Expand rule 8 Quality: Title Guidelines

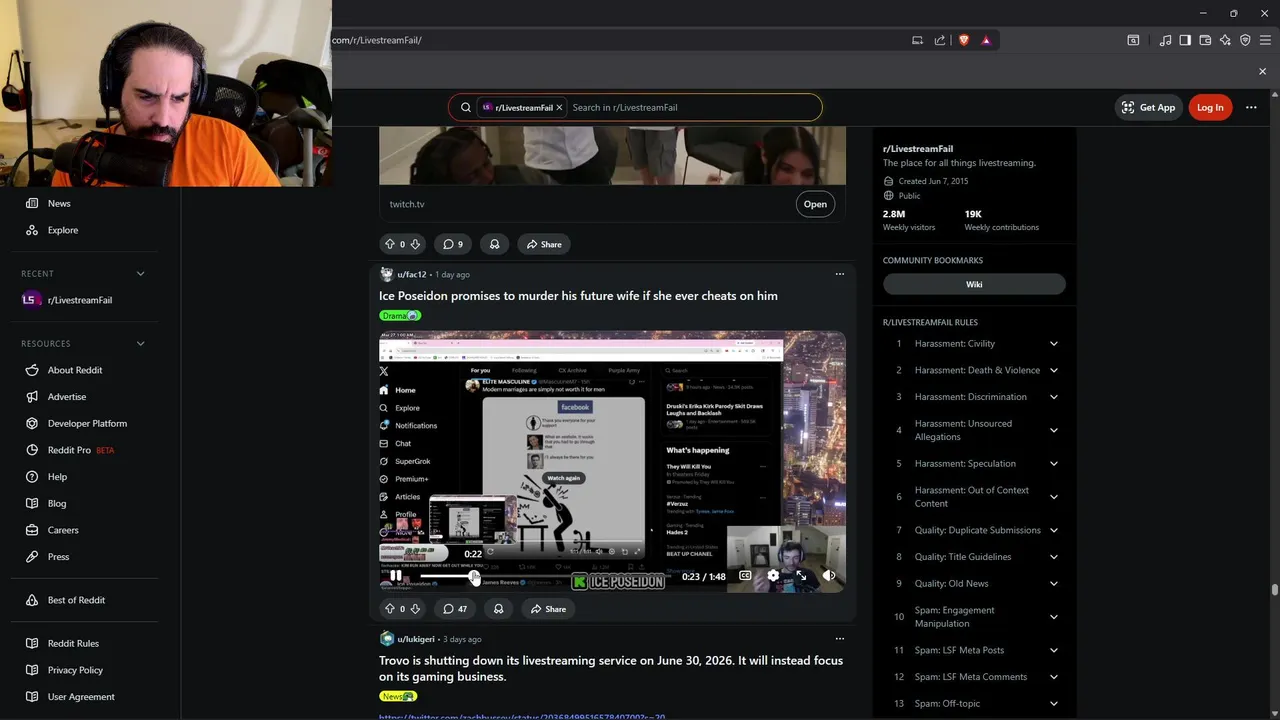point(1053,557)
